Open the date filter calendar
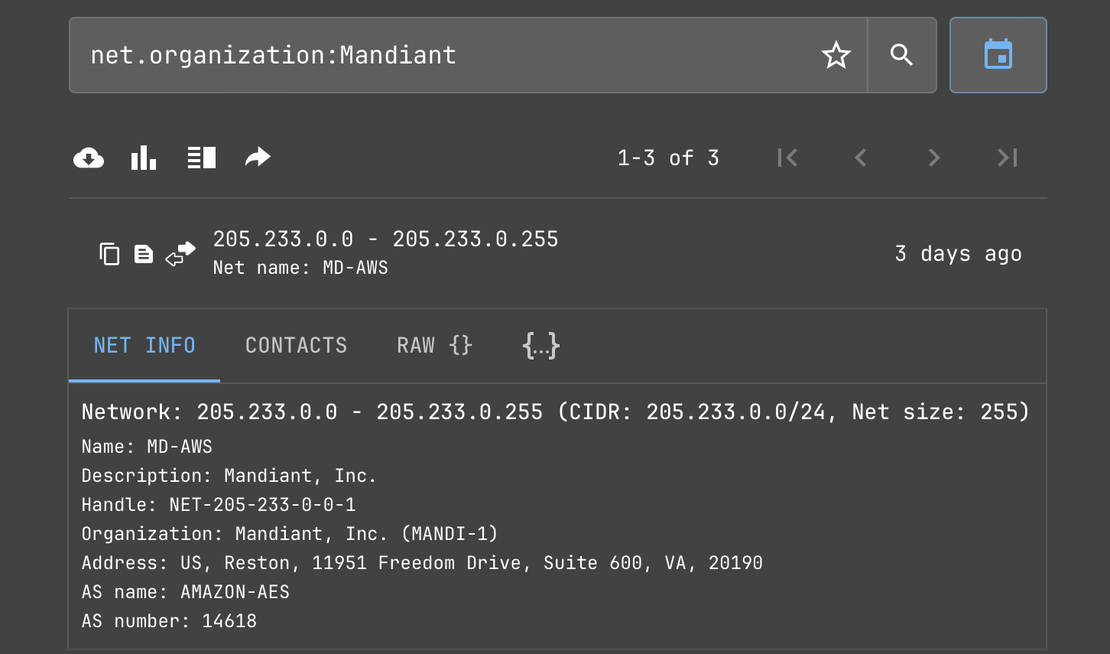 click(997, 55)
